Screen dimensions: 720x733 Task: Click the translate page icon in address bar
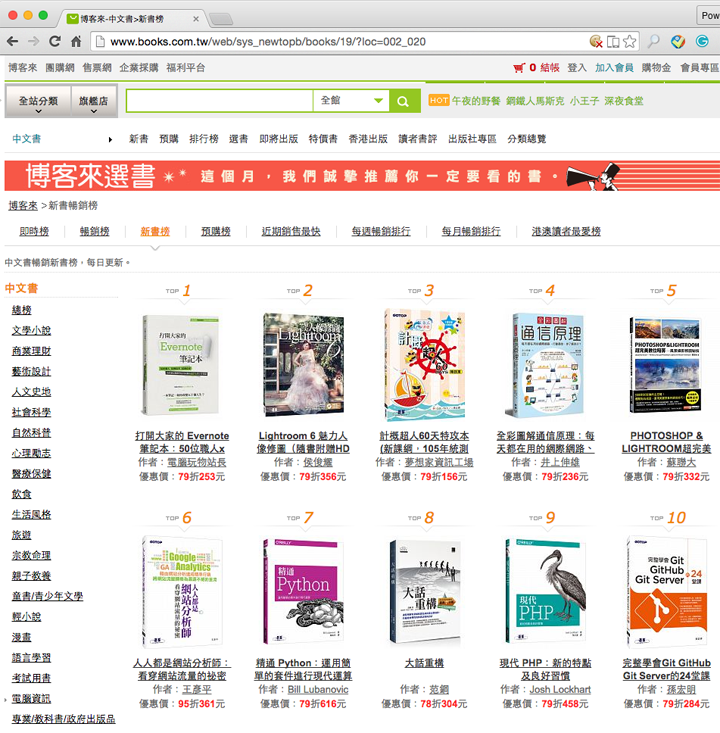pos(613,42)
